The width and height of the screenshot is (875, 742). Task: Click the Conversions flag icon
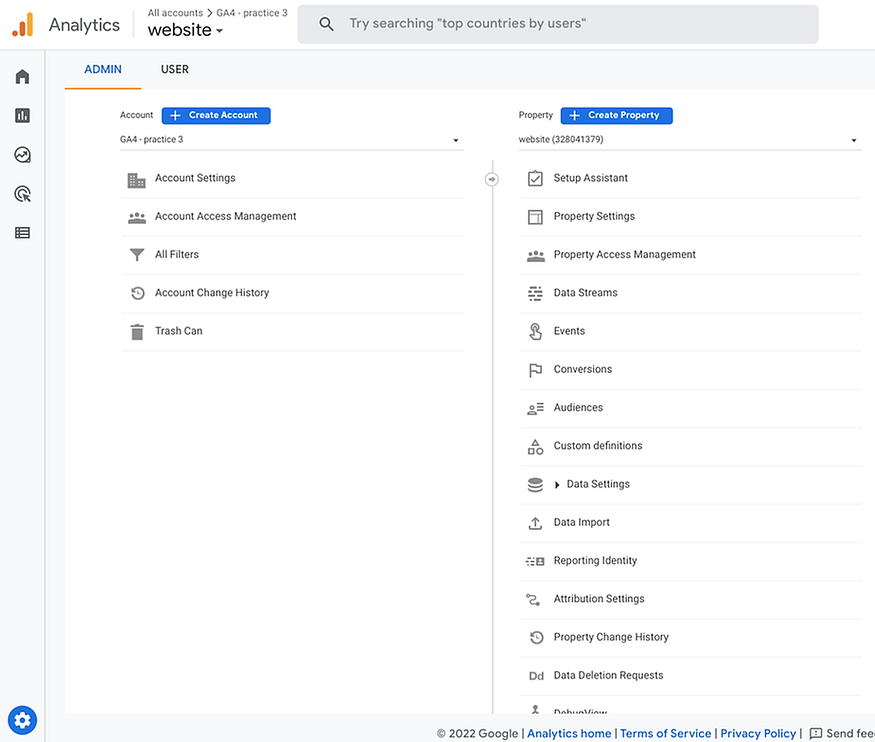[x=535, y=370]
